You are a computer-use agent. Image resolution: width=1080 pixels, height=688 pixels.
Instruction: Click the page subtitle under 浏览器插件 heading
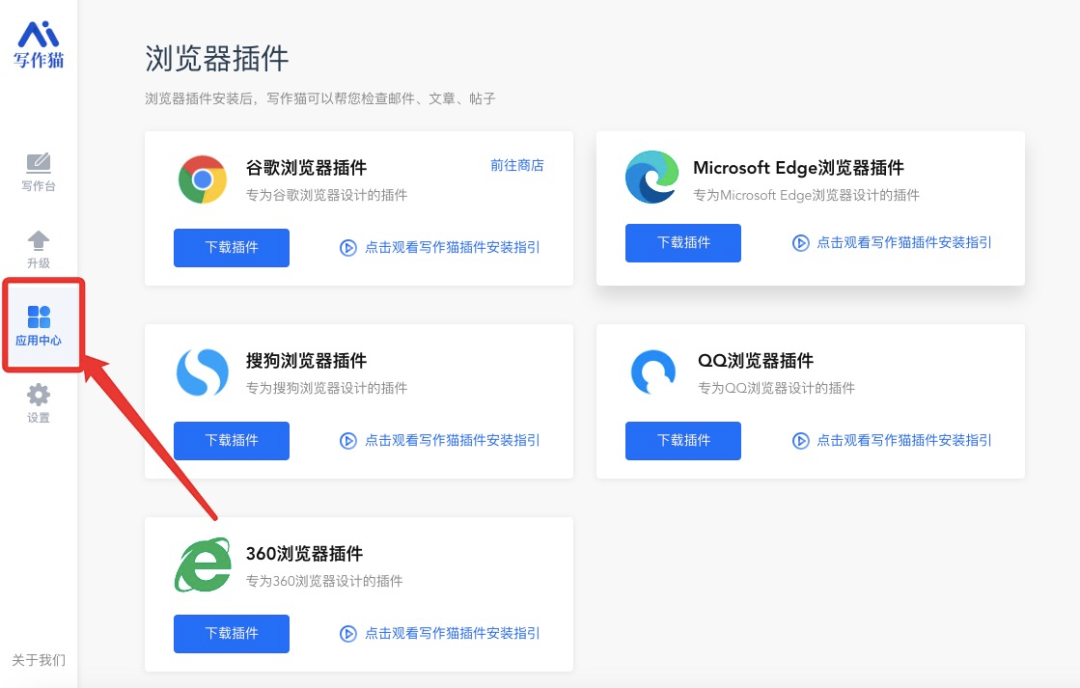point(320,98)
